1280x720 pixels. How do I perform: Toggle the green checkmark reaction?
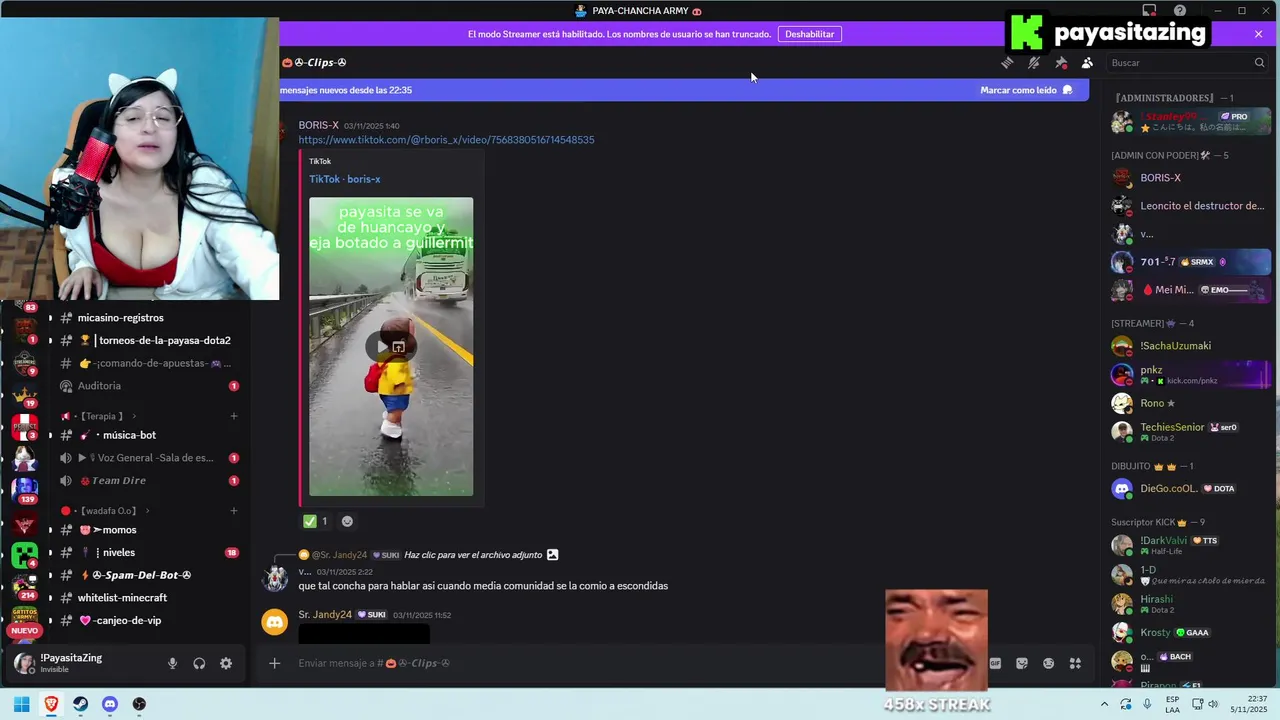pyautogui.click(x=316, y=521)
